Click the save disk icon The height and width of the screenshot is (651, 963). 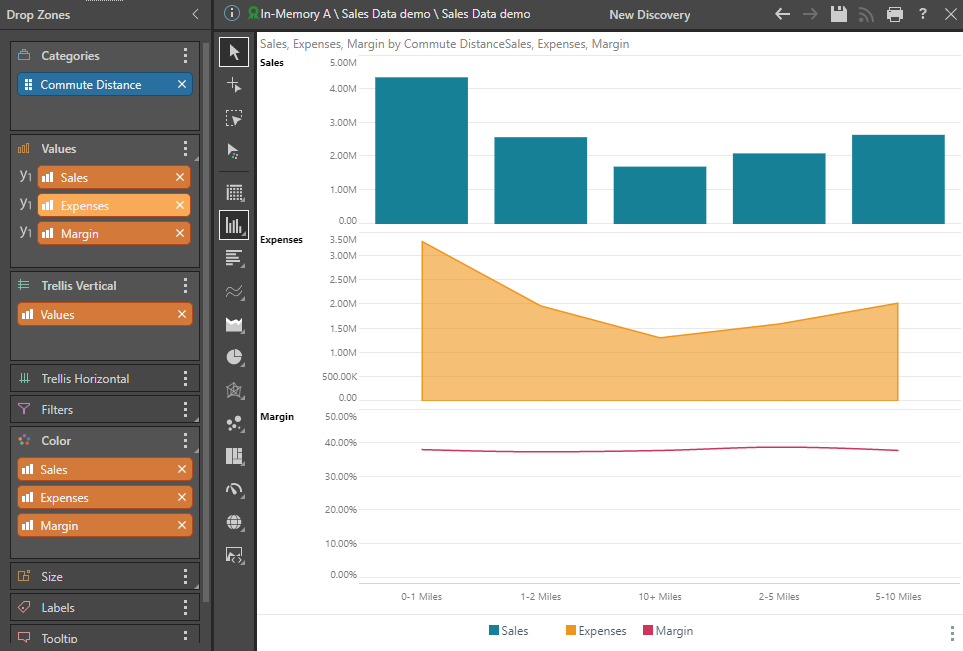(839, 14)
